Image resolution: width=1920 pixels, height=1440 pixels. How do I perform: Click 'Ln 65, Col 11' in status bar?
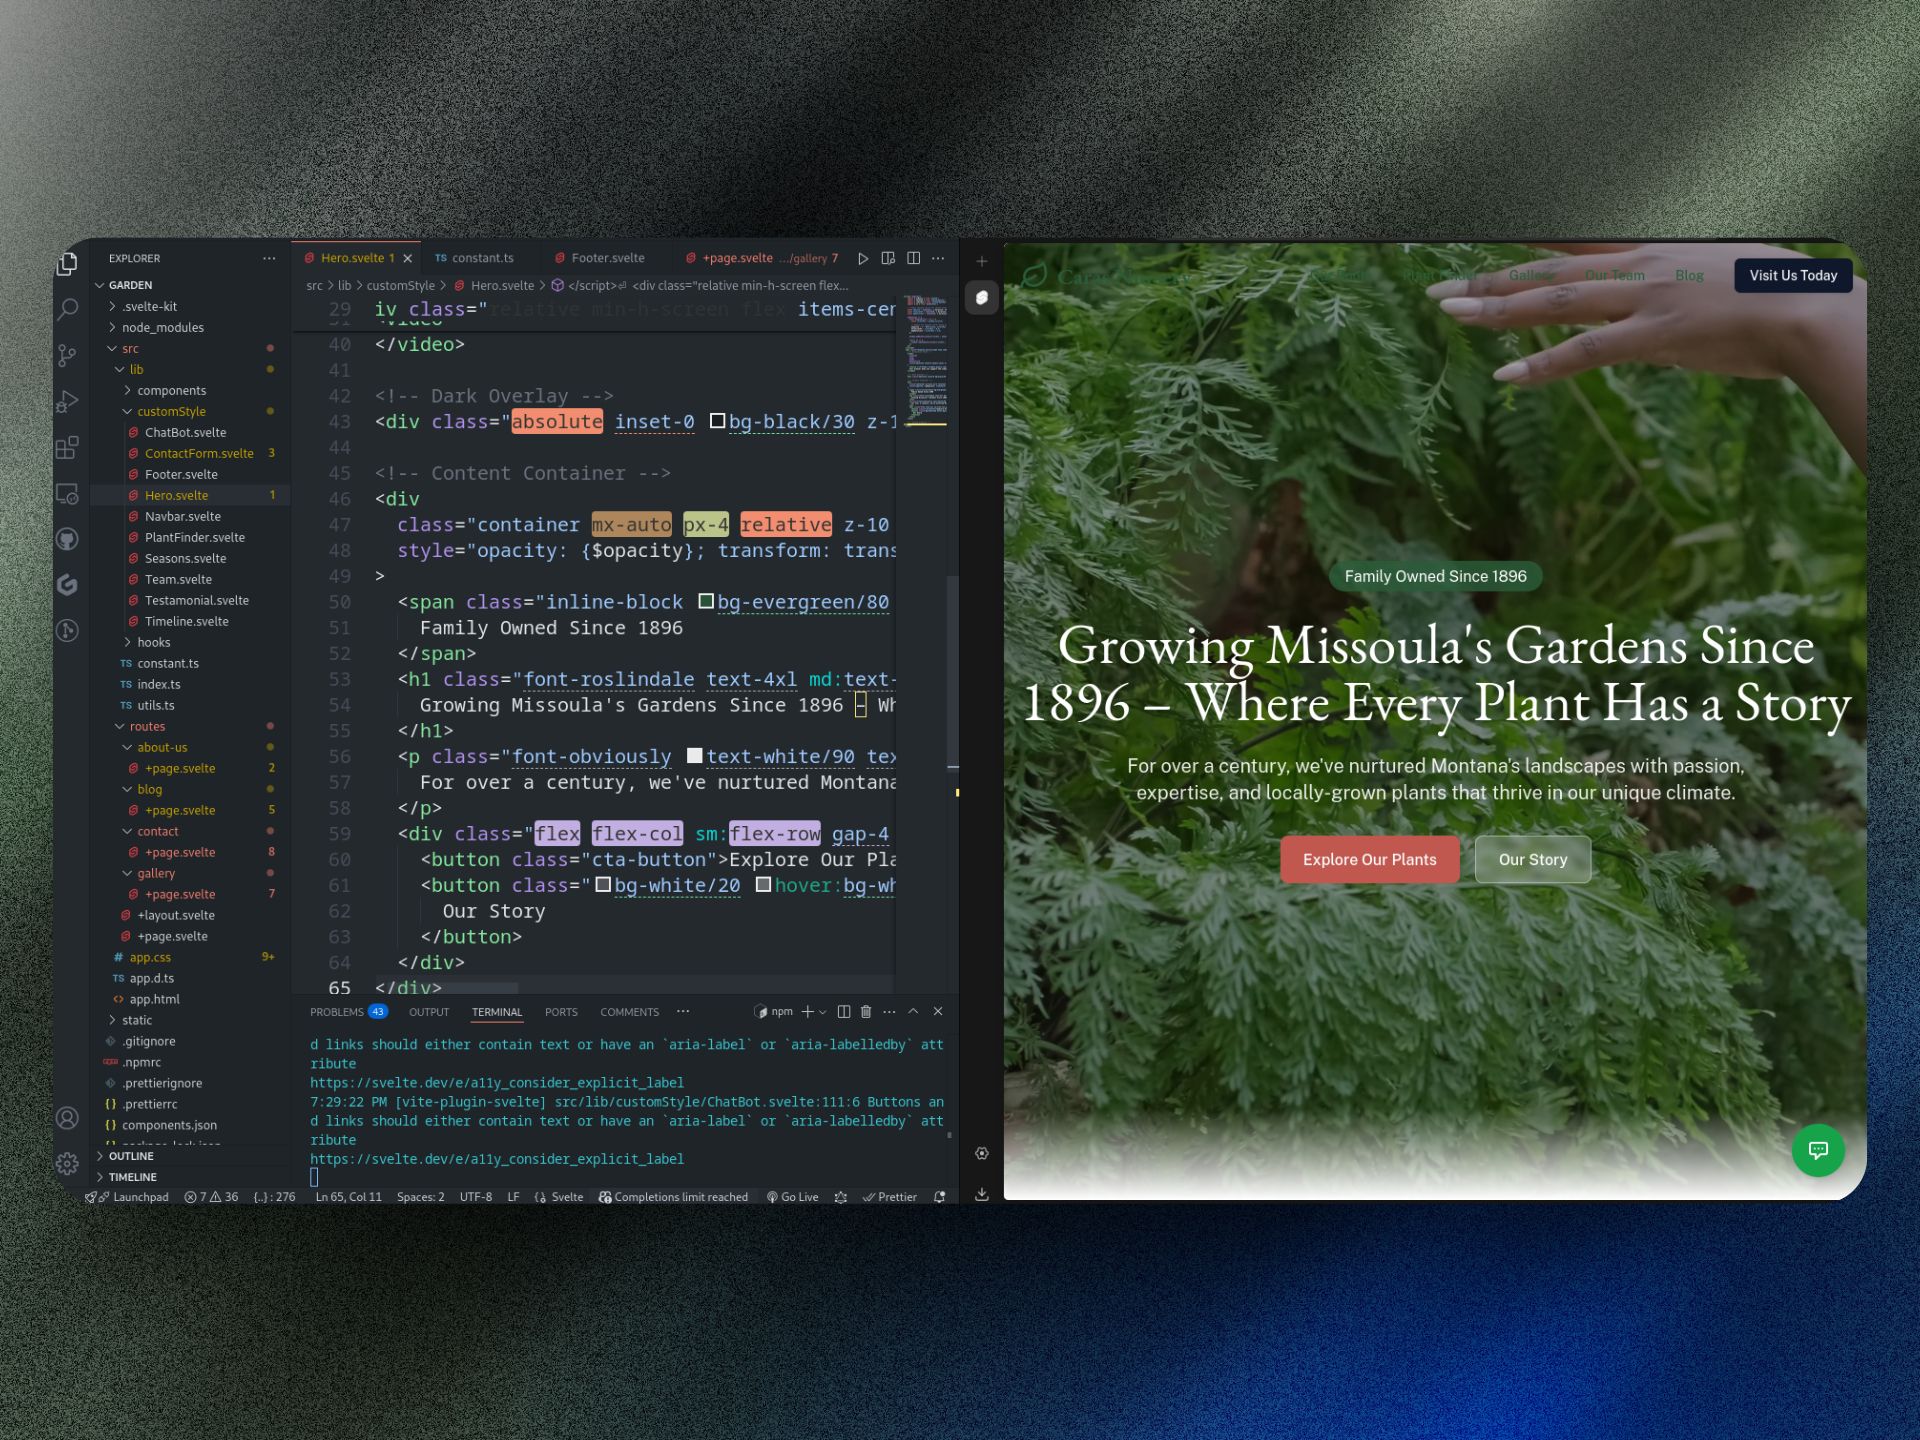[x=348, y=1197]
